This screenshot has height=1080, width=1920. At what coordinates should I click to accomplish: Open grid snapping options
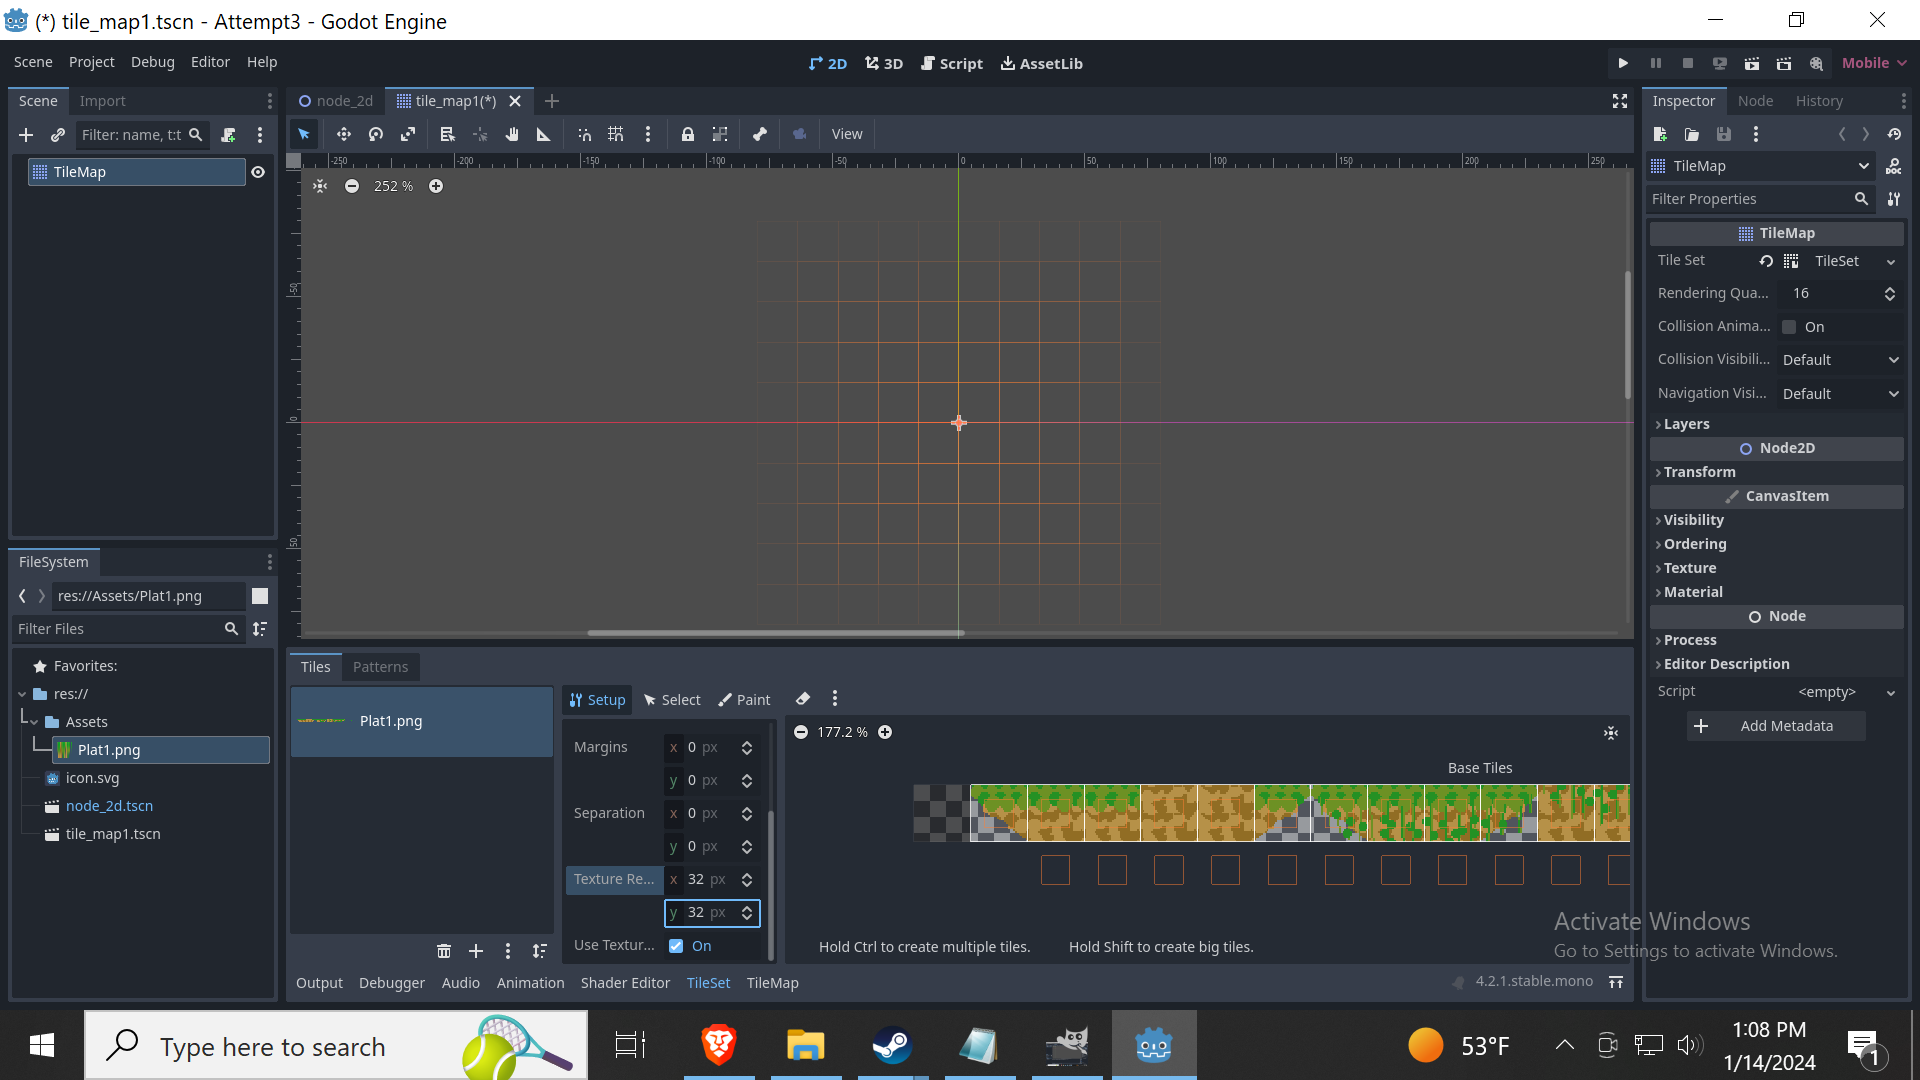(x=616, y=134)
